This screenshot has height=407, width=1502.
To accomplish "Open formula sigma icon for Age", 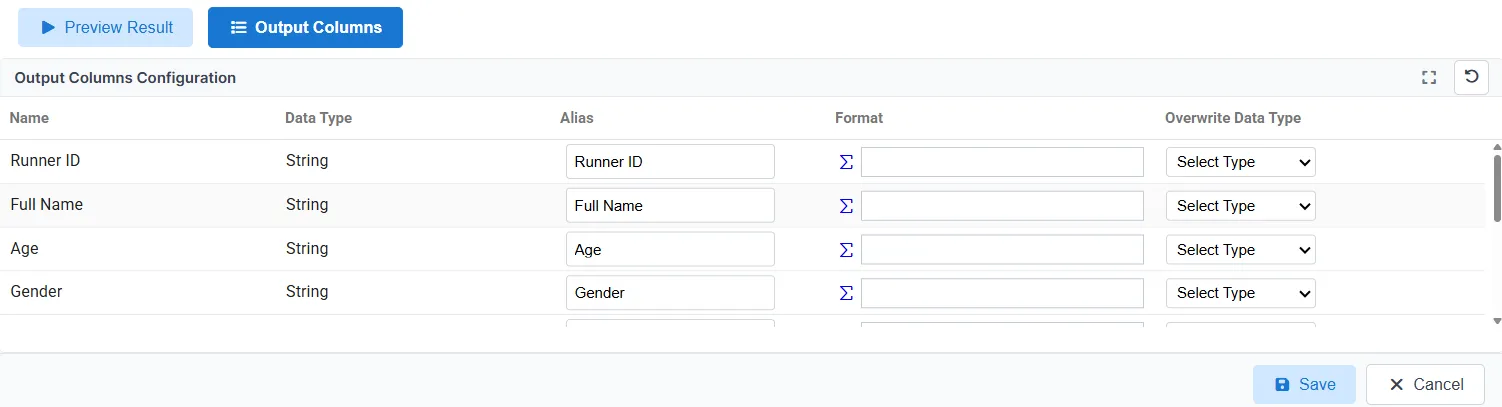I will (x=846, y=249).
